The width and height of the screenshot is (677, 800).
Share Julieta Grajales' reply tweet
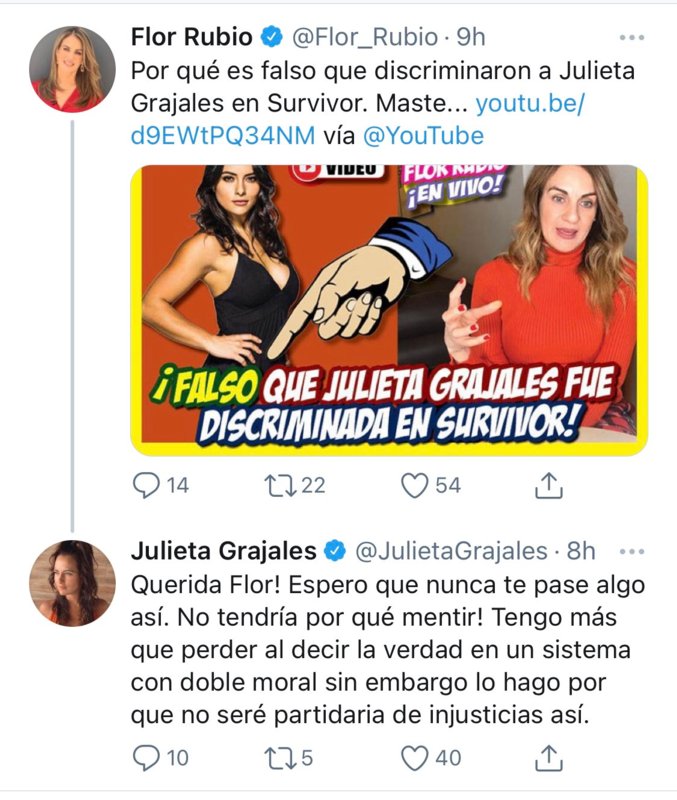pos(548,758)
